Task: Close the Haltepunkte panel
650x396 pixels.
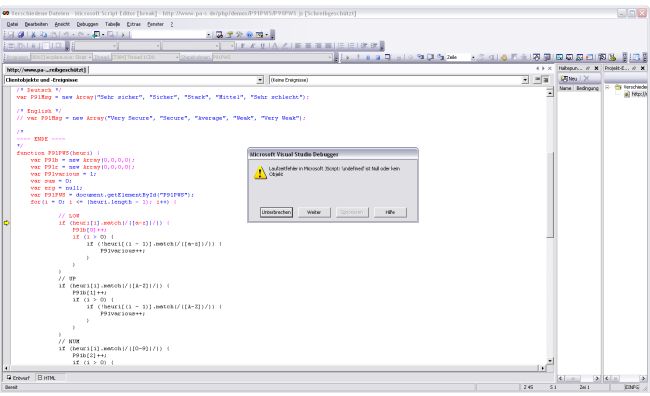Action: (597, 68)
